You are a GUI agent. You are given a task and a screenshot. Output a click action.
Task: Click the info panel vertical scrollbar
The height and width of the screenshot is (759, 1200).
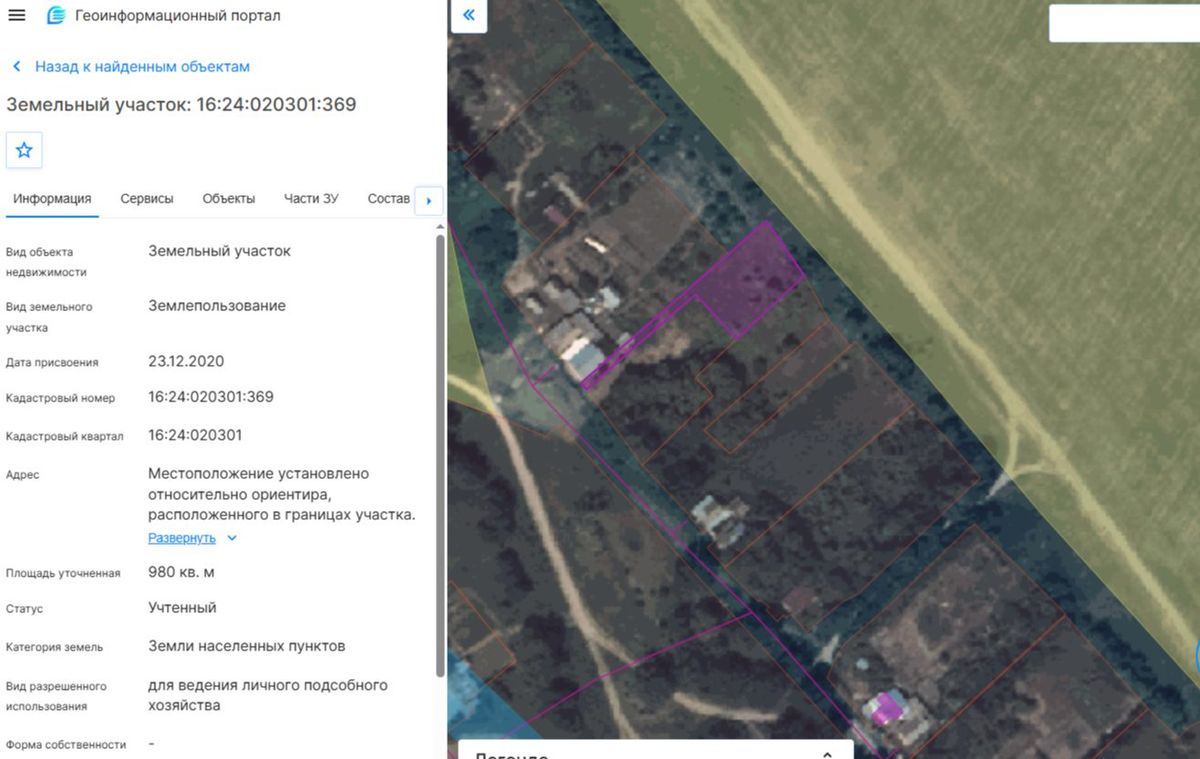pos(440,455)
